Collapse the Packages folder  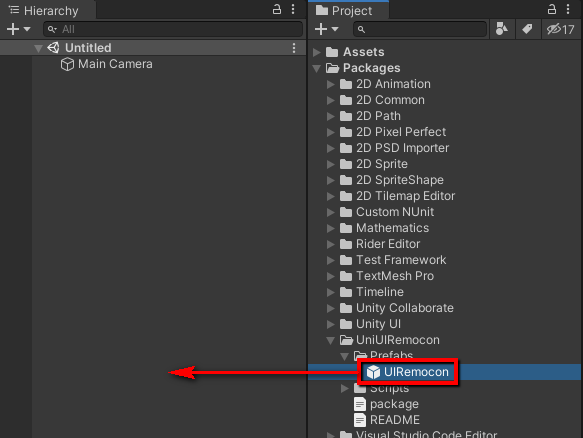[317, 68]
